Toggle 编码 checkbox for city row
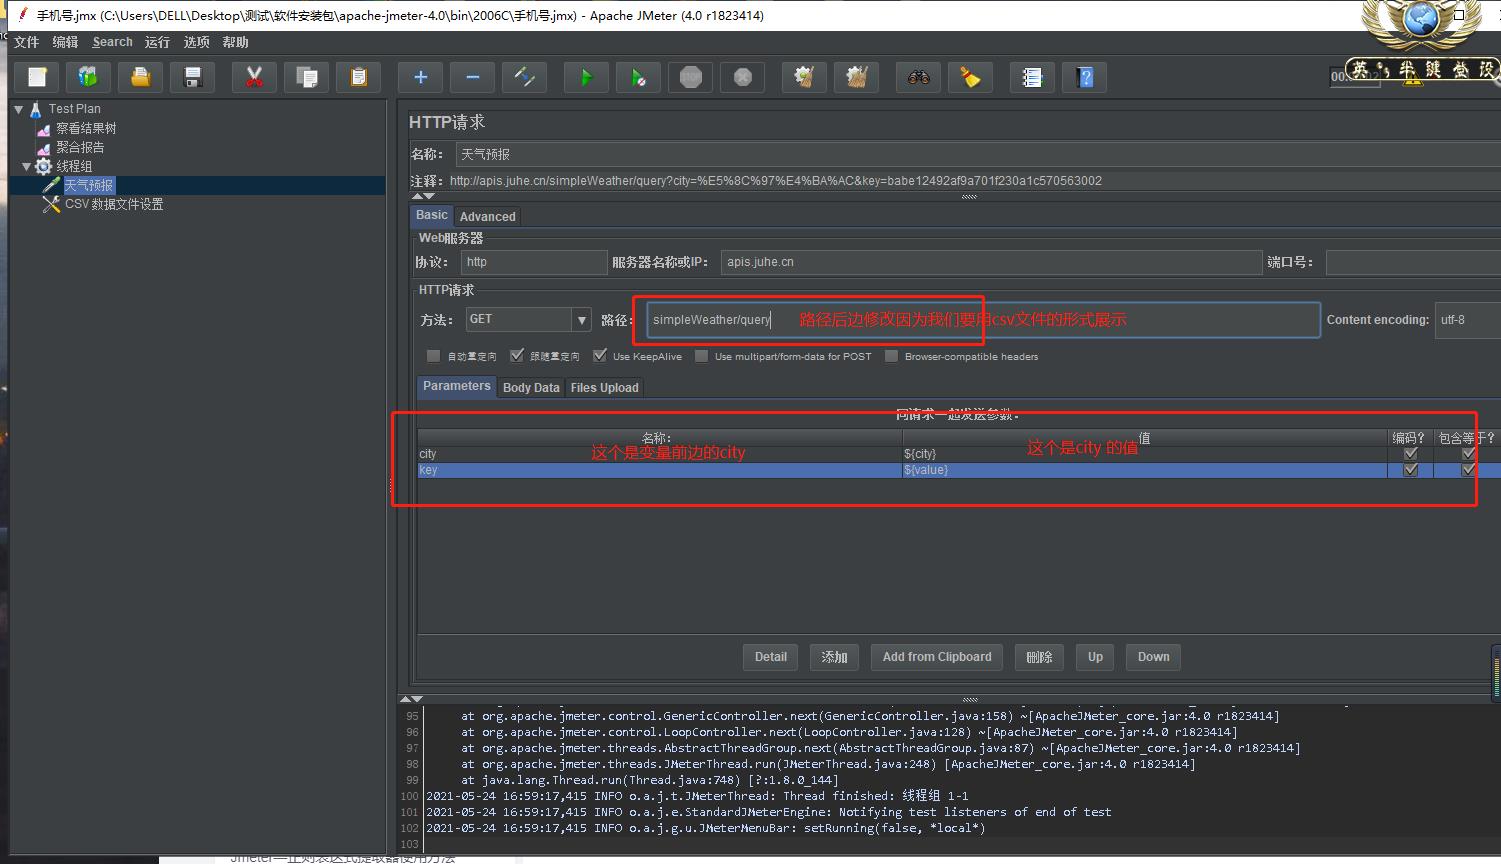 coord(1410,454)
